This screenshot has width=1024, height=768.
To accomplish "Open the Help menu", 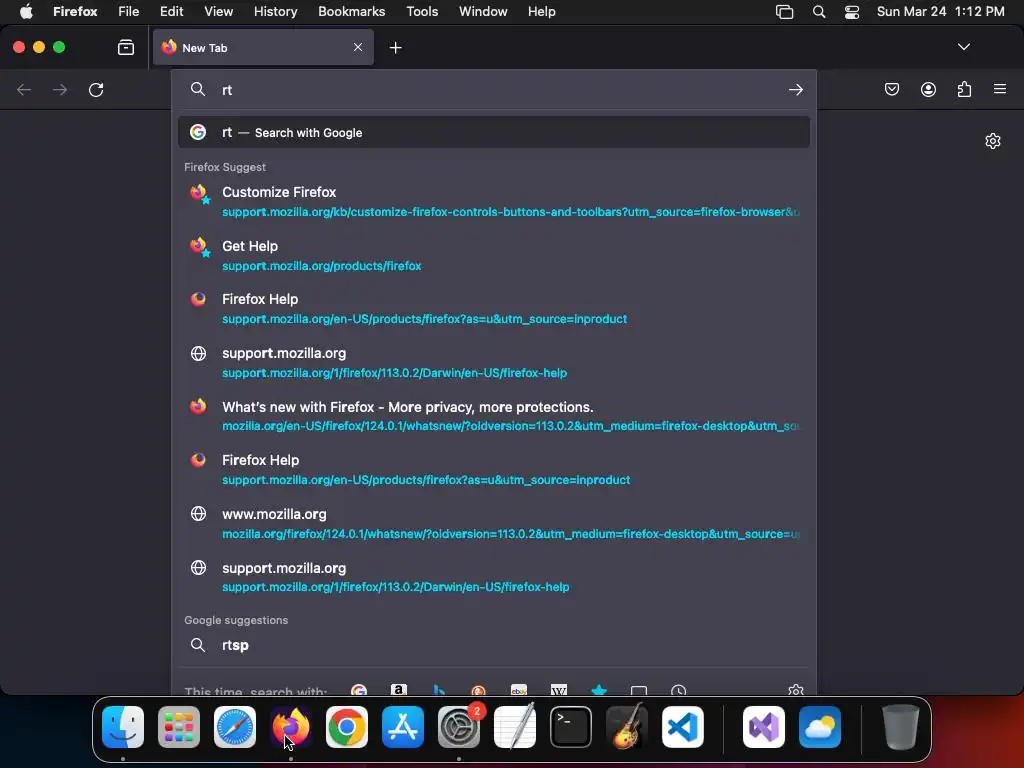I will (x=541, y=11).
